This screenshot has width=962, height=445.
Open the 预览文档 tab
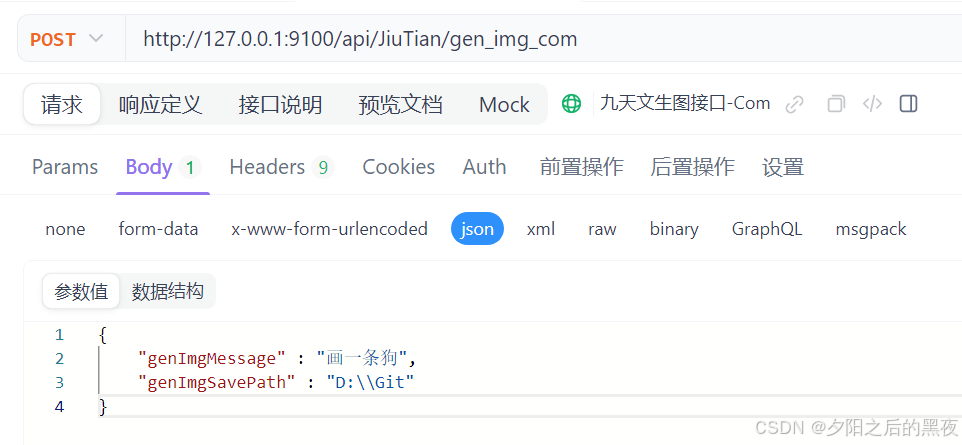[401, 104]
